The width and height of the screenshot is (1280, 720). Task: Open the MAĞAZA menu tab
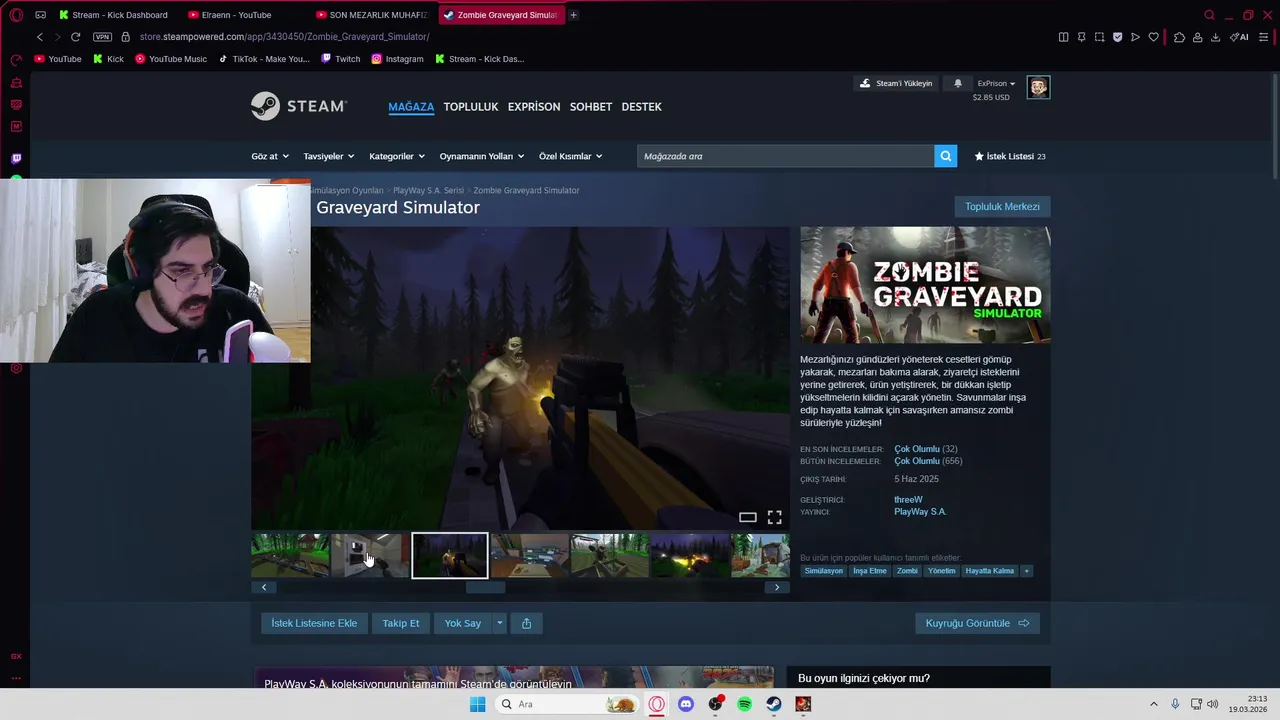(x=411, y=107)
